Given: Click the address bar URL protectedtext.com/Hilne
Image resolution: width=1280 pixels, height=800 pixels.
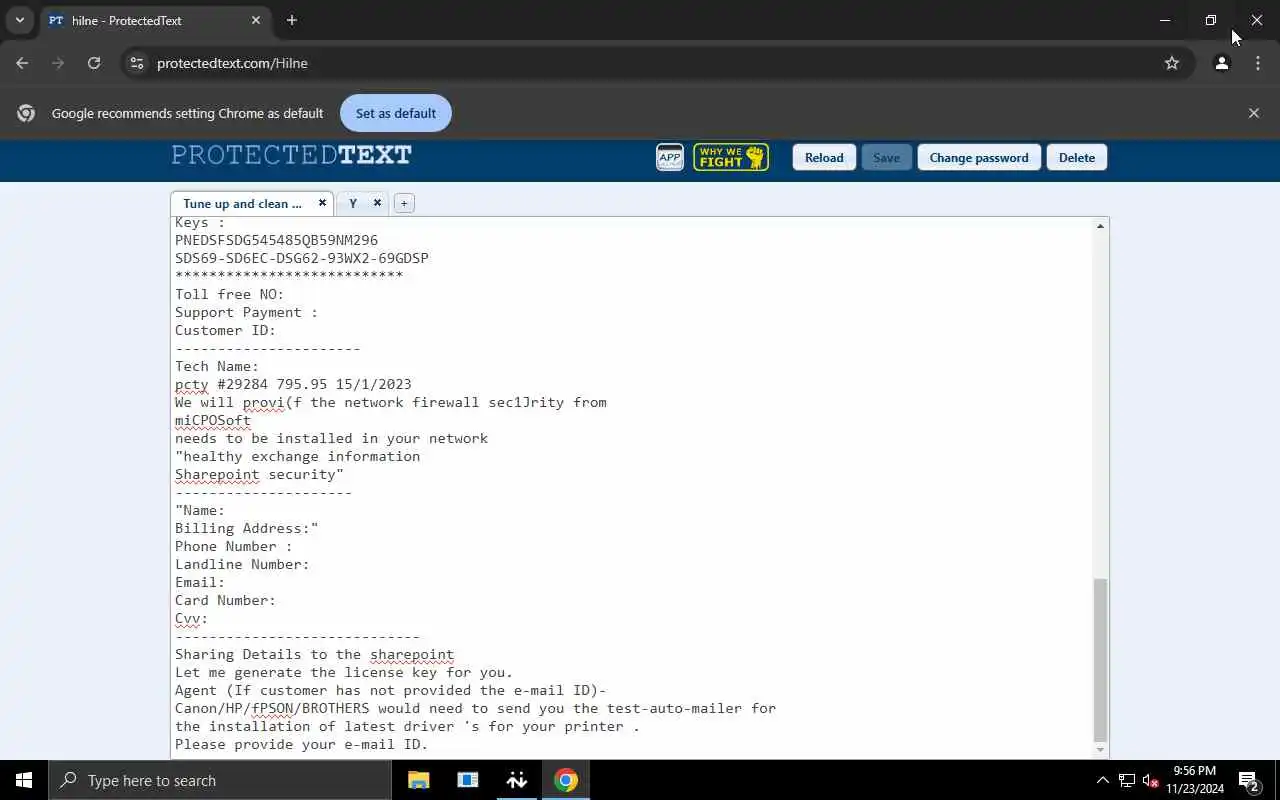Looking at the screenshot, I should click(232, 63).
